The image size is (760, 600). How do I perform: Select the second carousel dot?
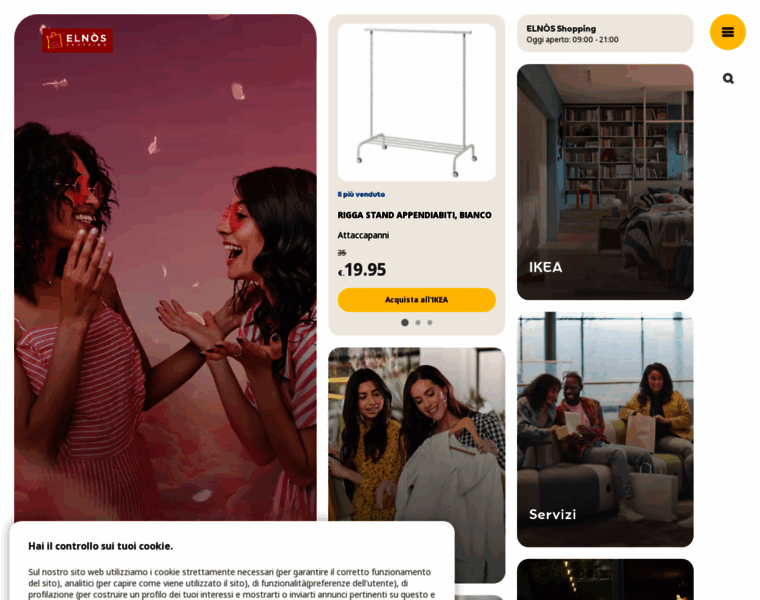[x=418, y=322]
